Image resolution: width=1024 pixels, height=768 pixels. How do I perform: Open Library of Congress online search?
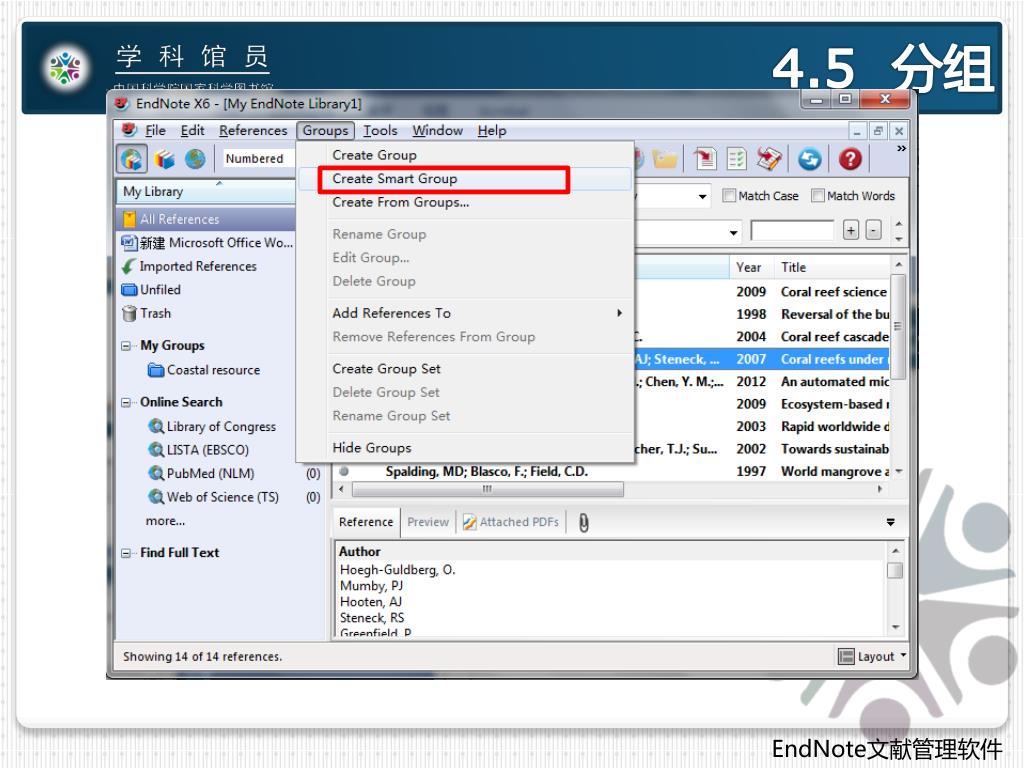pyautogui.click(x=212, y=426)
